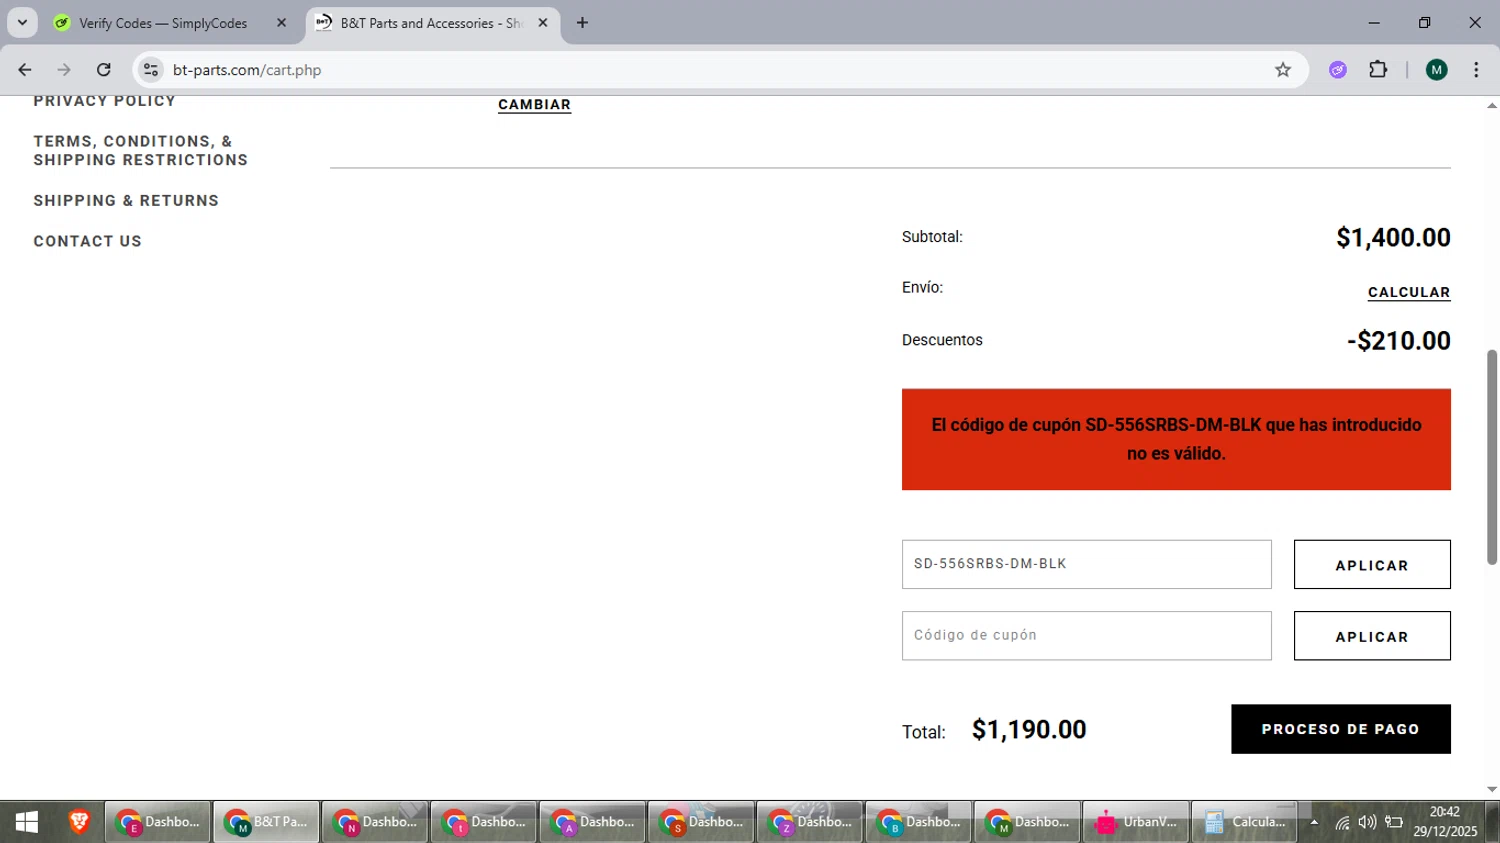Close the Verify Codes — SimplyCodes tab
Viewport: 1500px width, 843px height.
click(x=281, y=23)
